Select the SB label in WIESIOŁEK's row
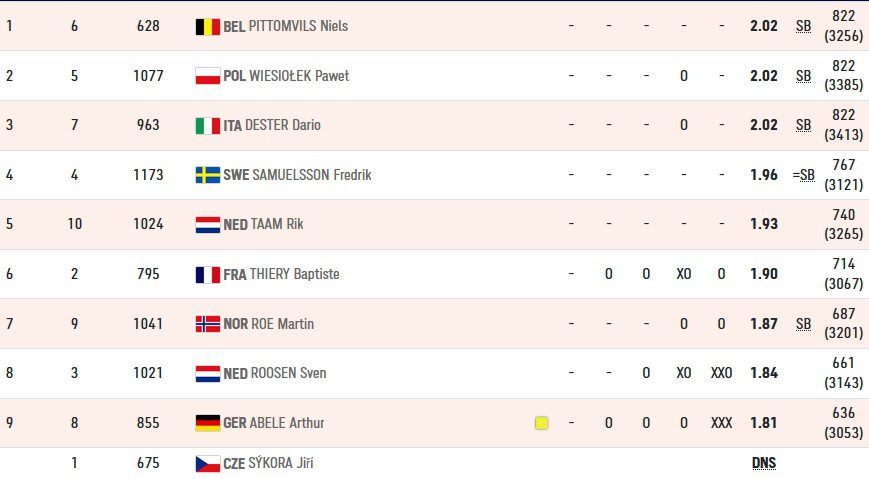869x478 pixels. tap(803, 76)
